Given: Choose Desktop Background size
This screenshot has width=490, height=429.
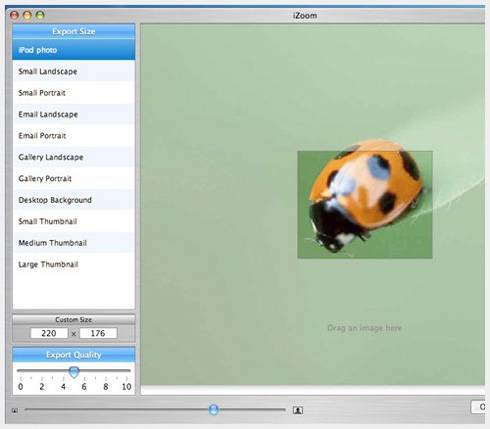Looking at the screenshot, I should [74, 200].
